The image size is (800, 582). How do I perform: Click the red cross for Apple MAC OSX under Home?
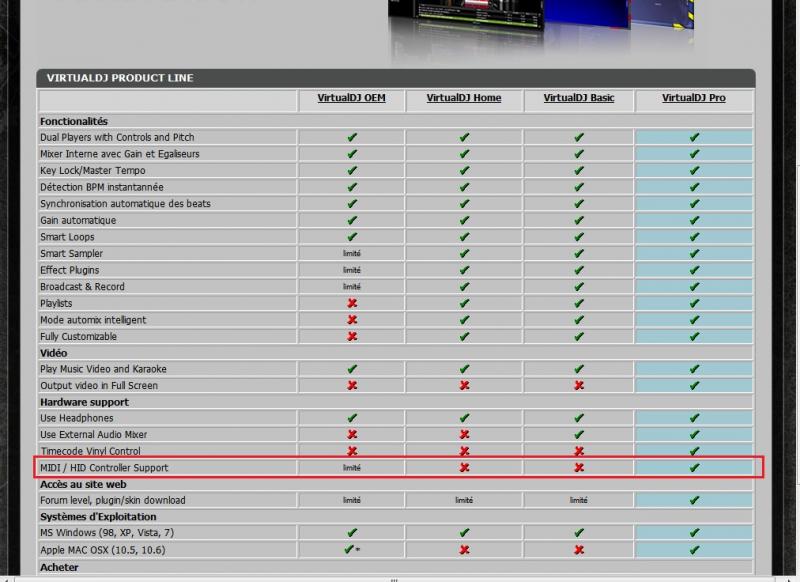click(x=464, y=550)
